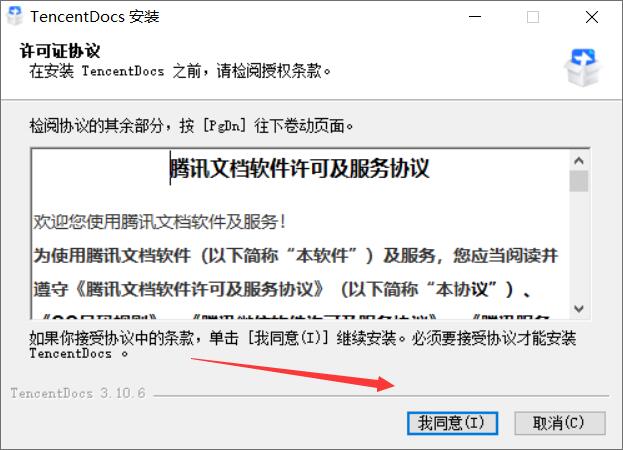
Task: Click the 遵守《腾讯文档软件许可及服务协议》 line
Action: (282, 289)
